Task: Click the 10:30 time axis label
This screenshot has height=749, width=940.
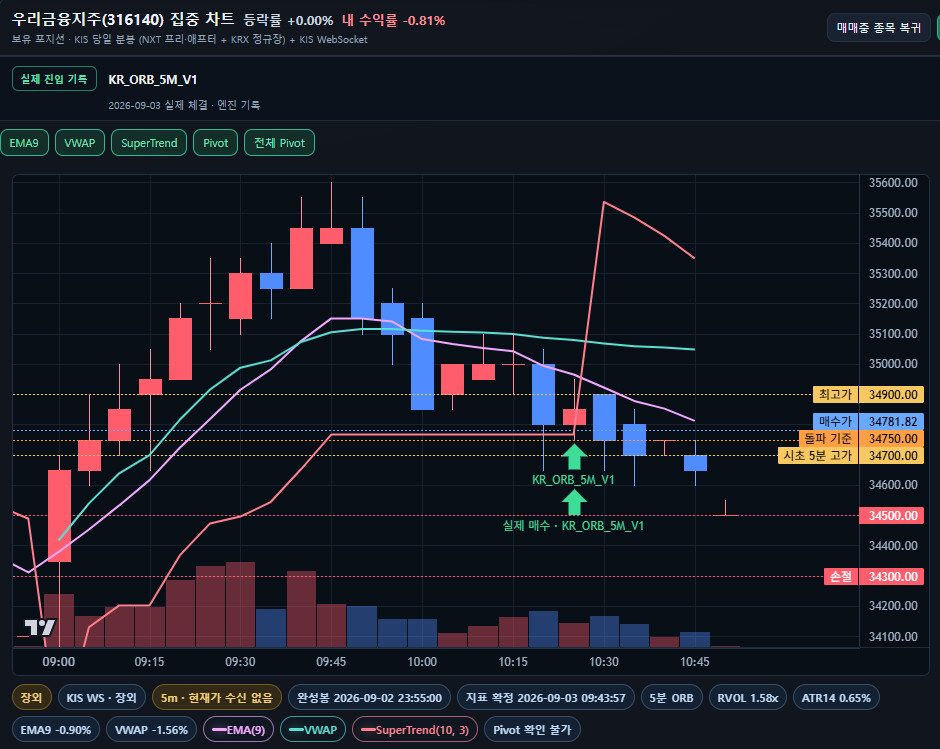Action: coord(604,661)
